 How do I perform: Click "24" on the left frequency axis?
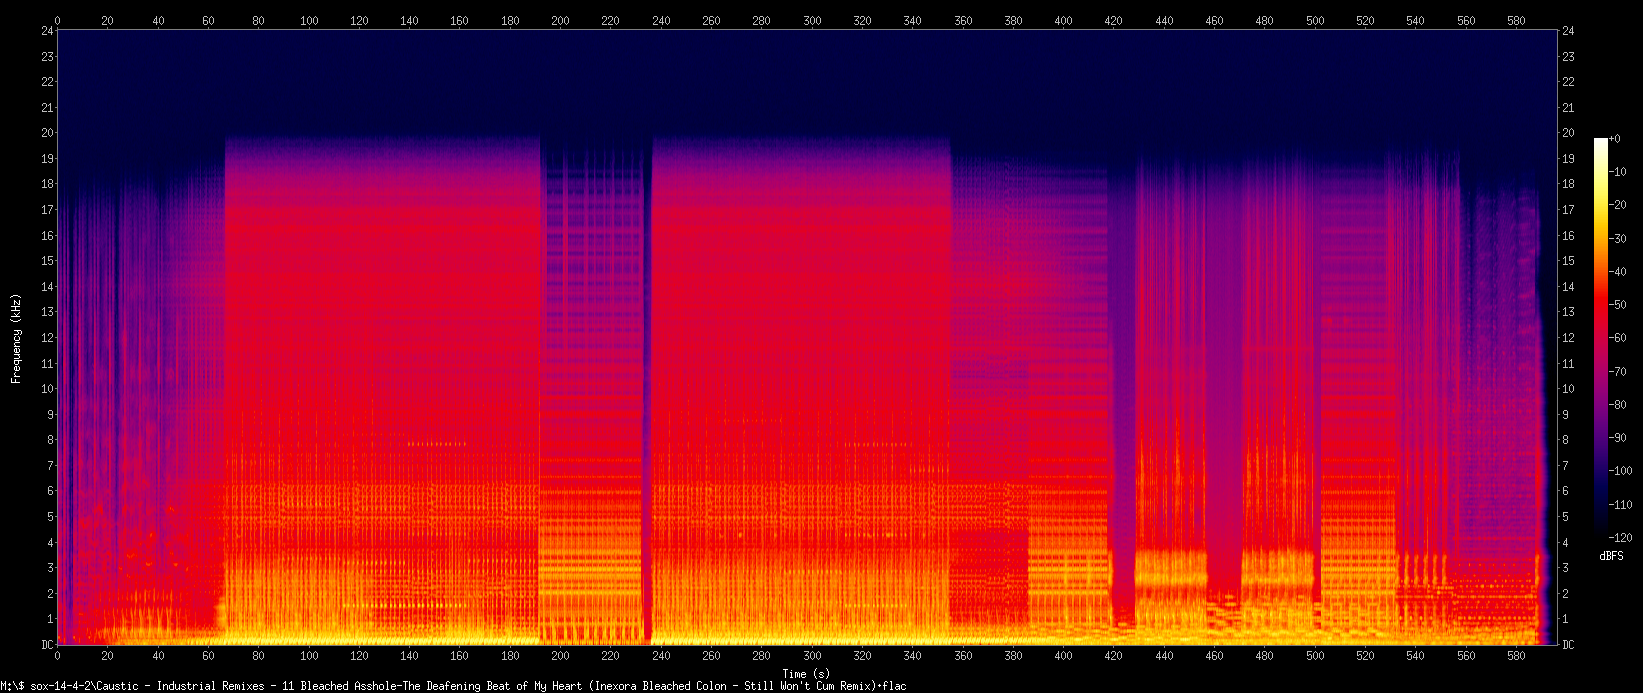tap(45, 31)
